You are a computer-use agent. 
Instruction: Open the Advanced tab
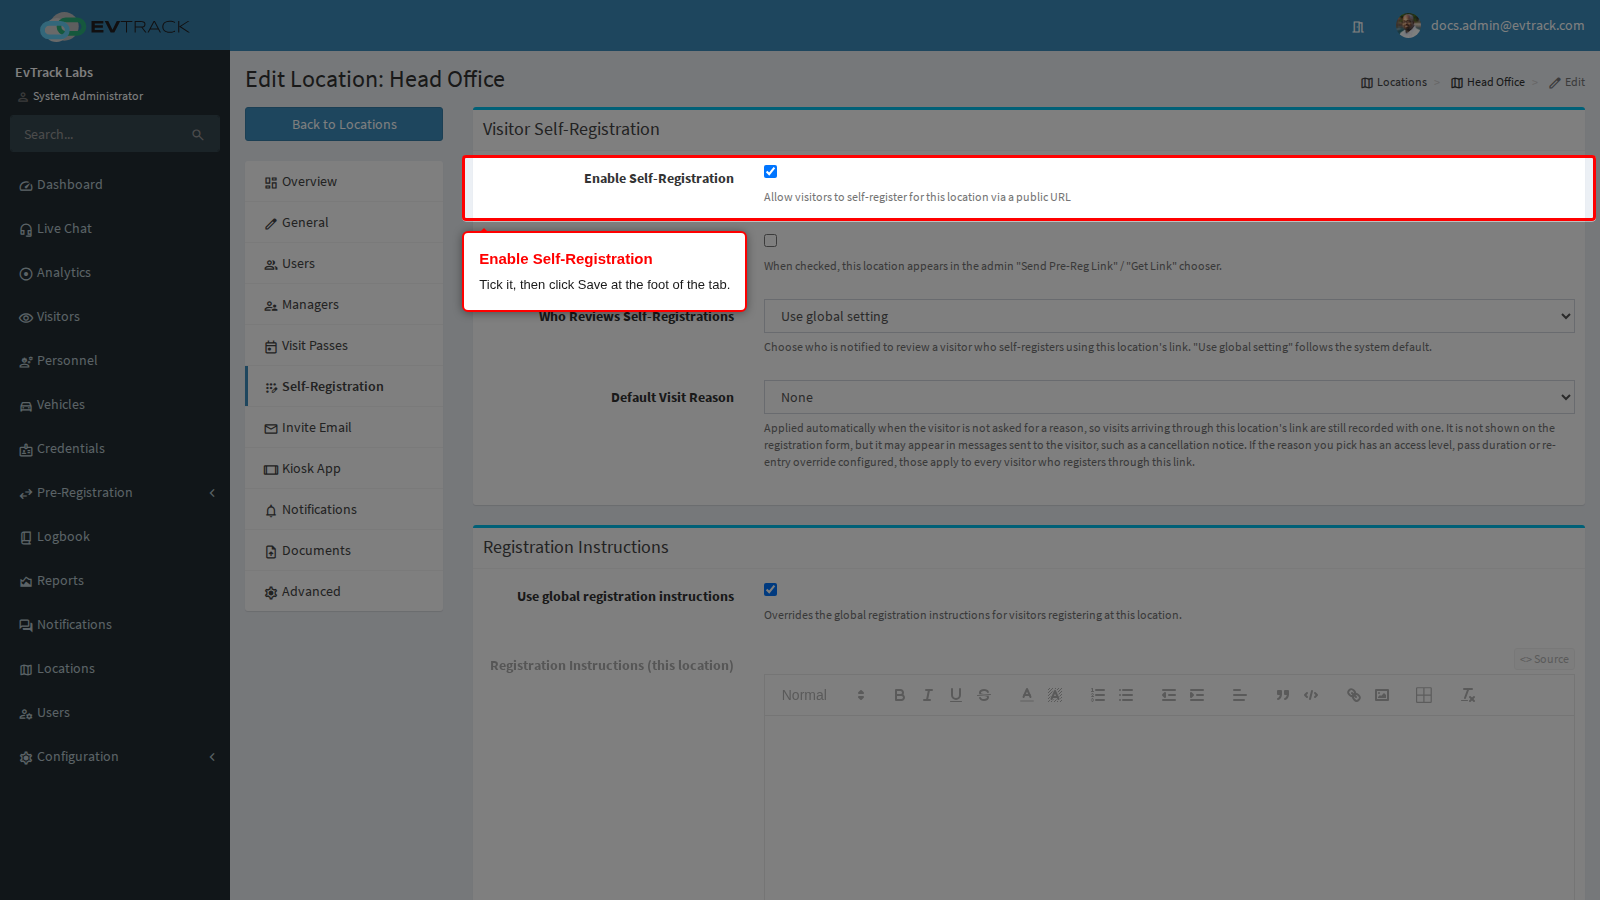point(344,592)
